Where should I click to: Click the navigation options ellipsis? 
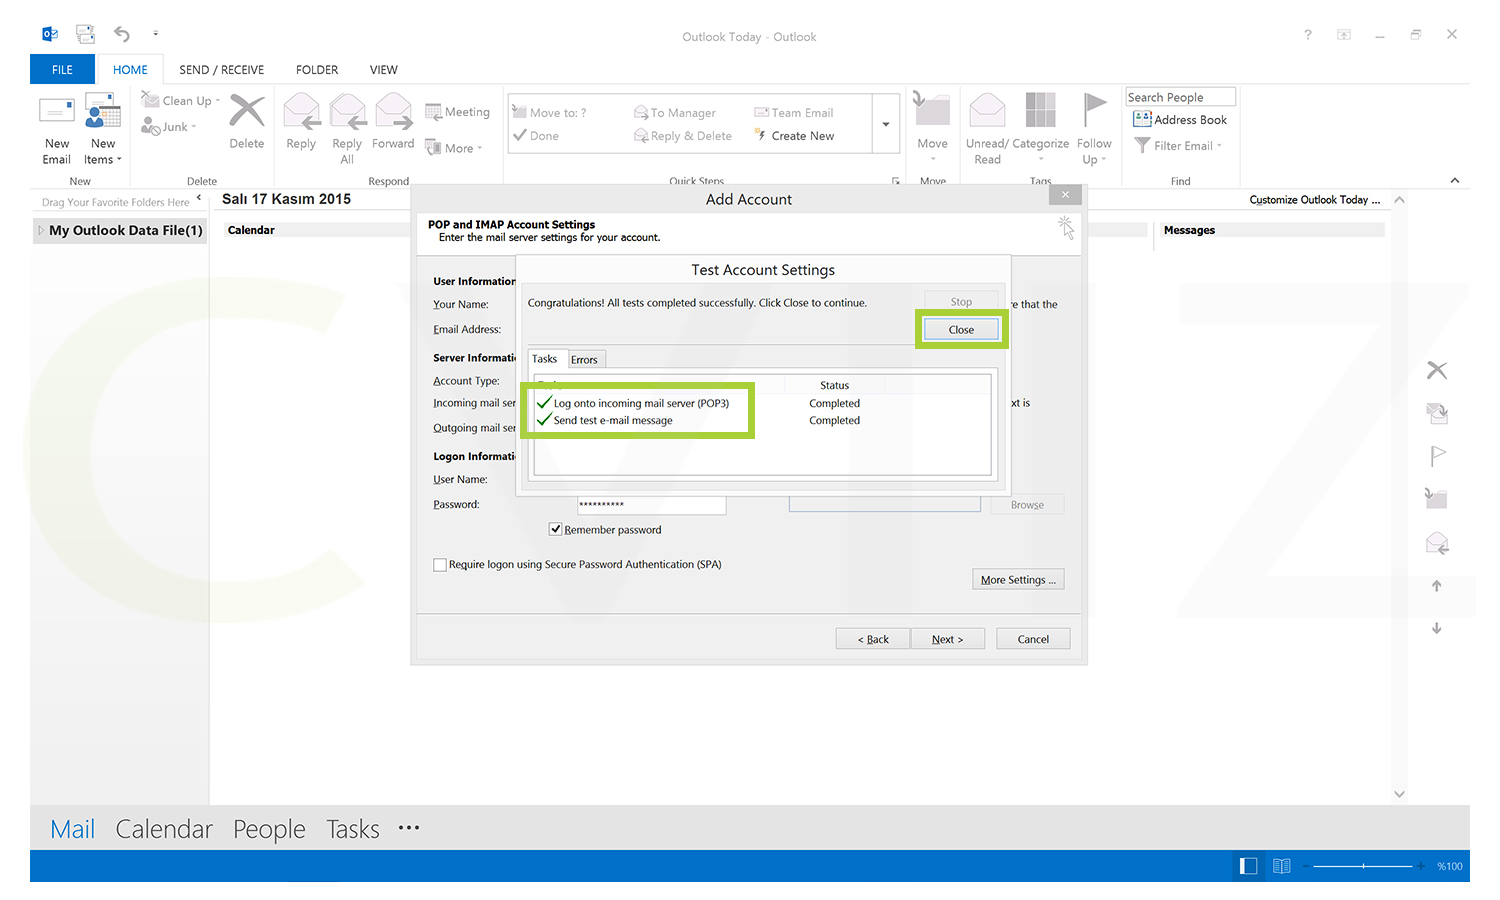pos(409,828)
